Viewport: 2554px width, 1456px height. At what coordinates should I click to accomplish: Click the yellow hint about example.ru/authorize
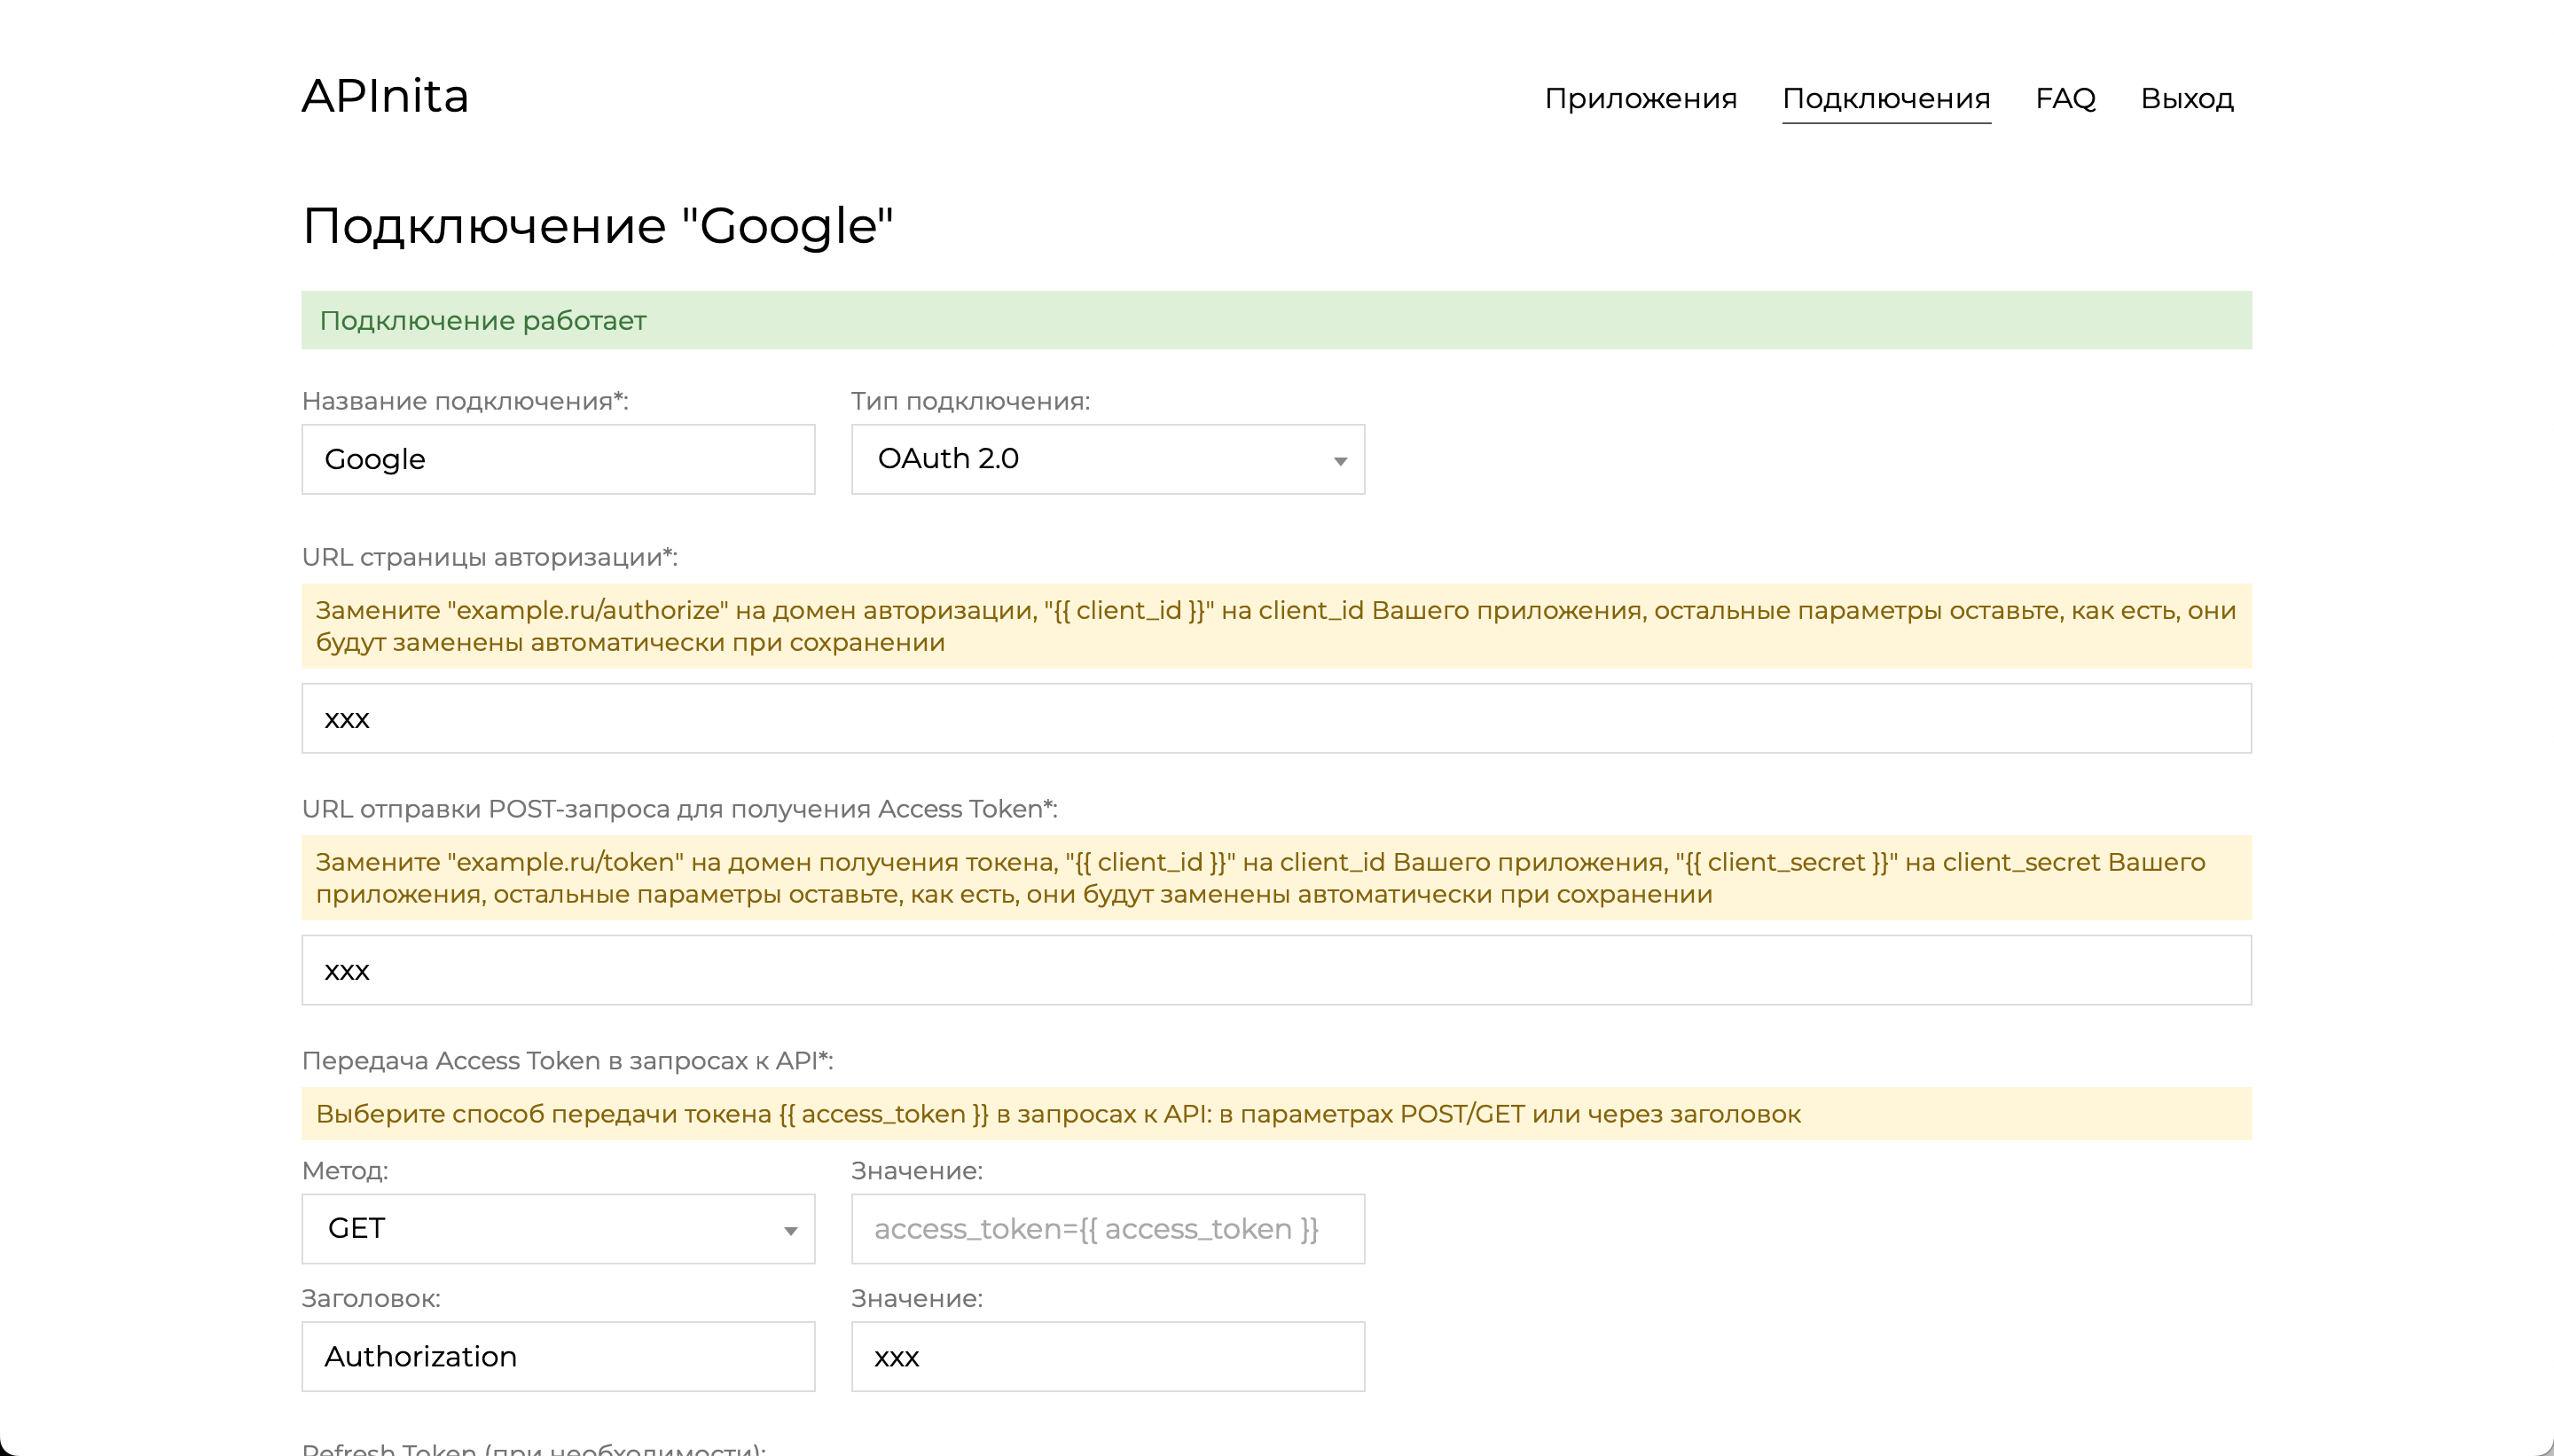[x=1276, y=625]
